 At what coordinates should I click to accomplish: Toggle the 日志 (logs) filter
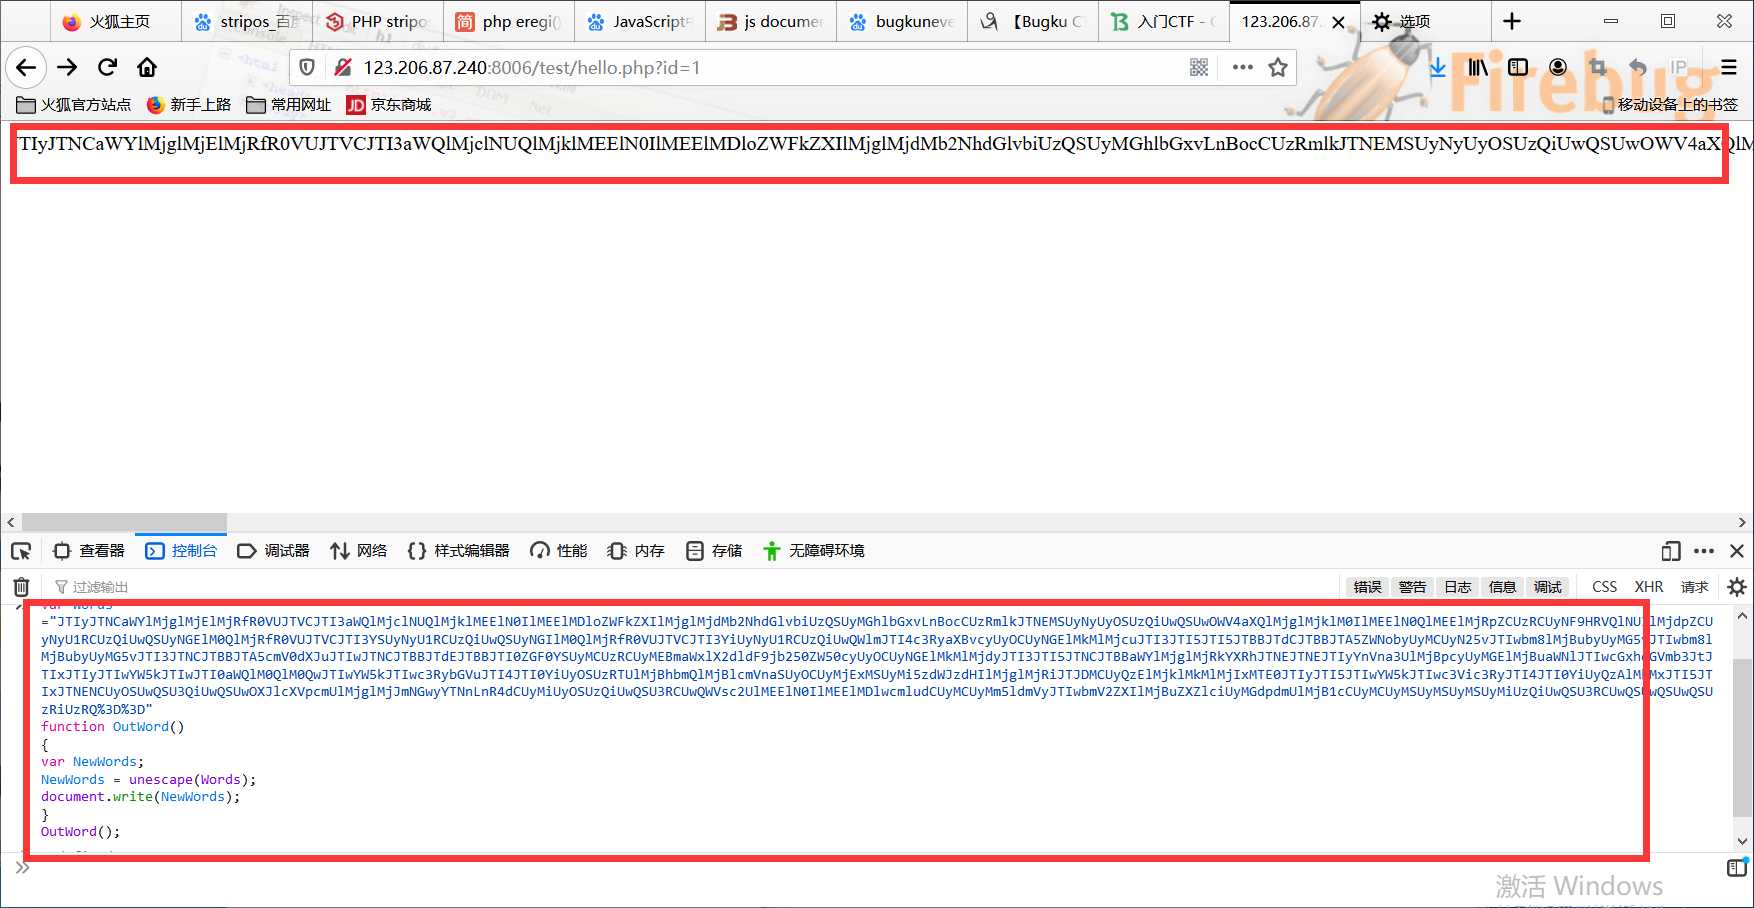point(1457,587)
